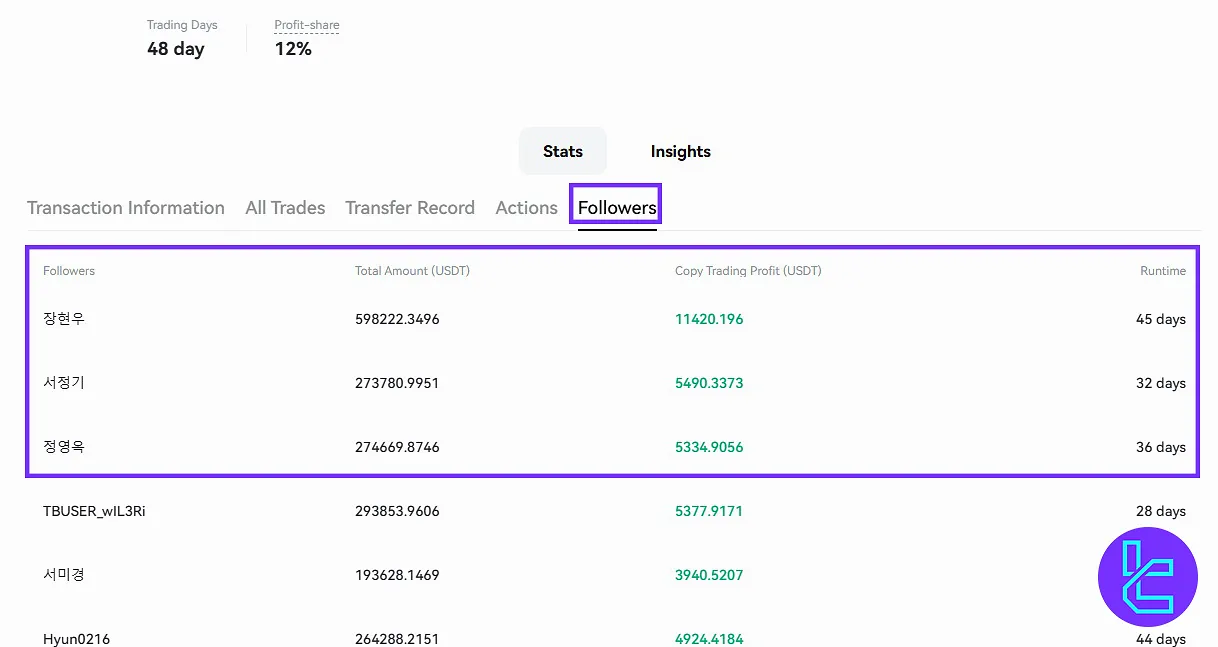Click the 28 days runtime cell
This screenshot has height=647, width=1218.
pos(1161,511)
